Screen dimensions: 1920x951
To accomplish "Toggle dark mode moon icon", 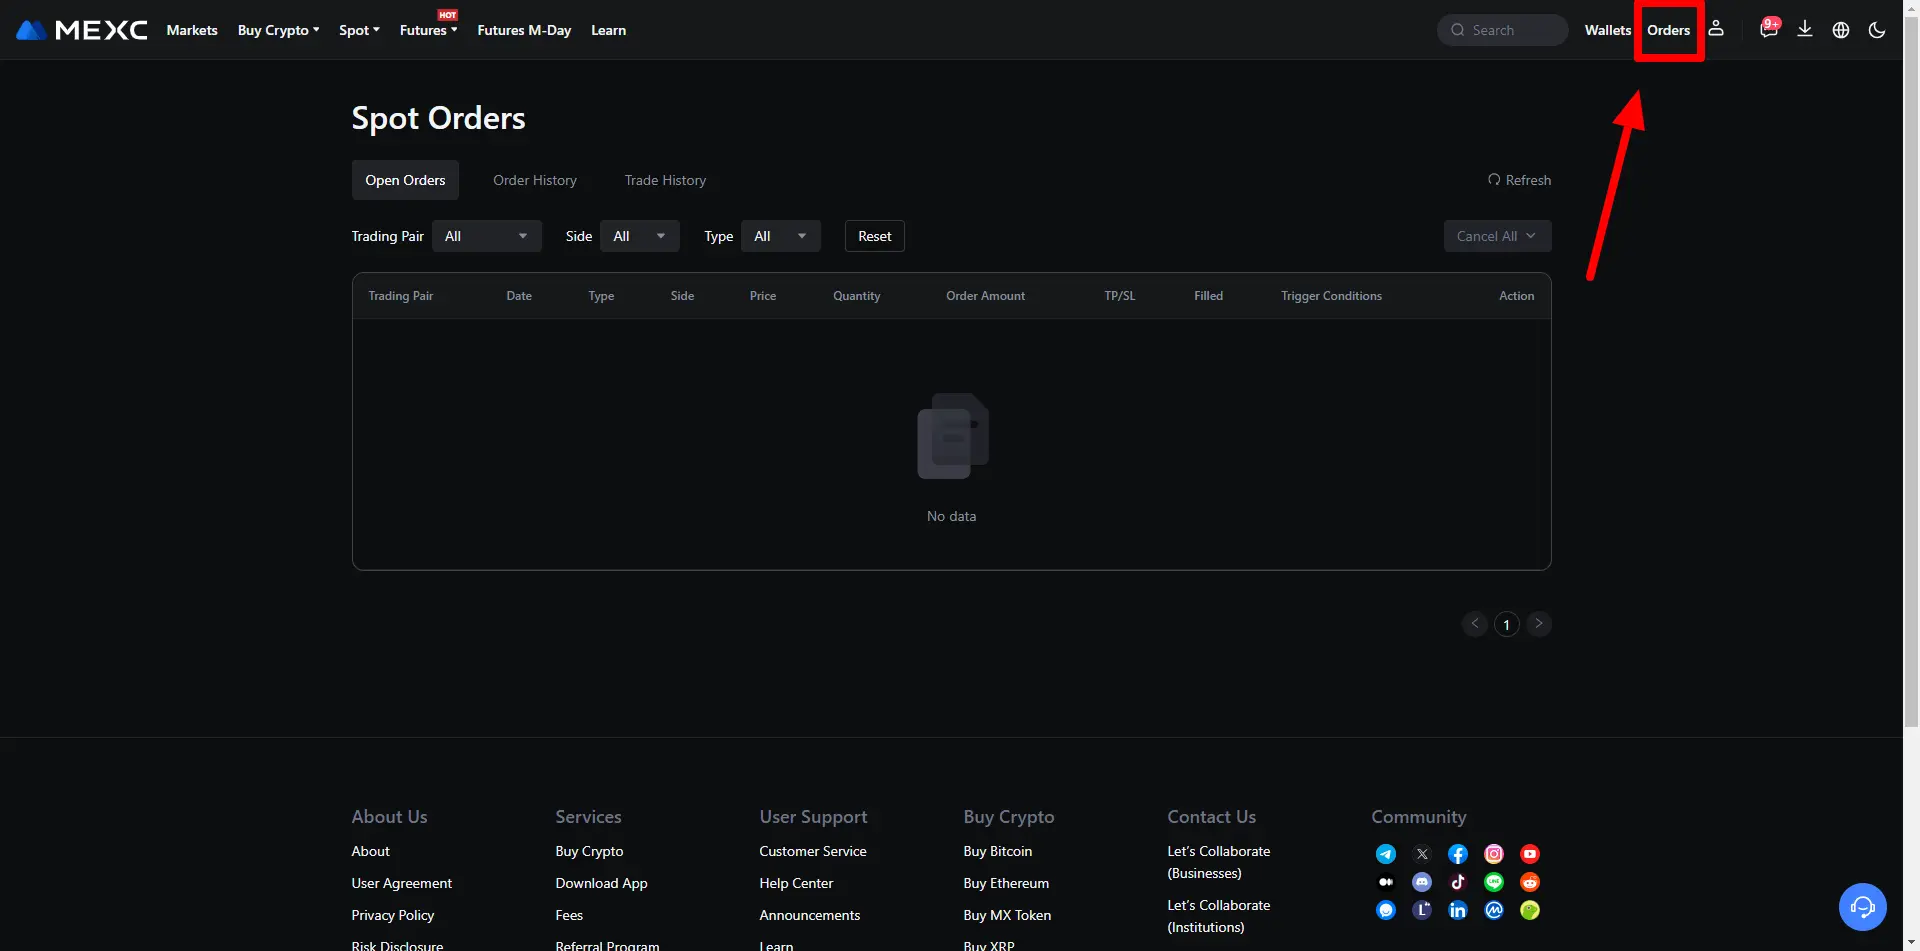I will pos(1877,30).
